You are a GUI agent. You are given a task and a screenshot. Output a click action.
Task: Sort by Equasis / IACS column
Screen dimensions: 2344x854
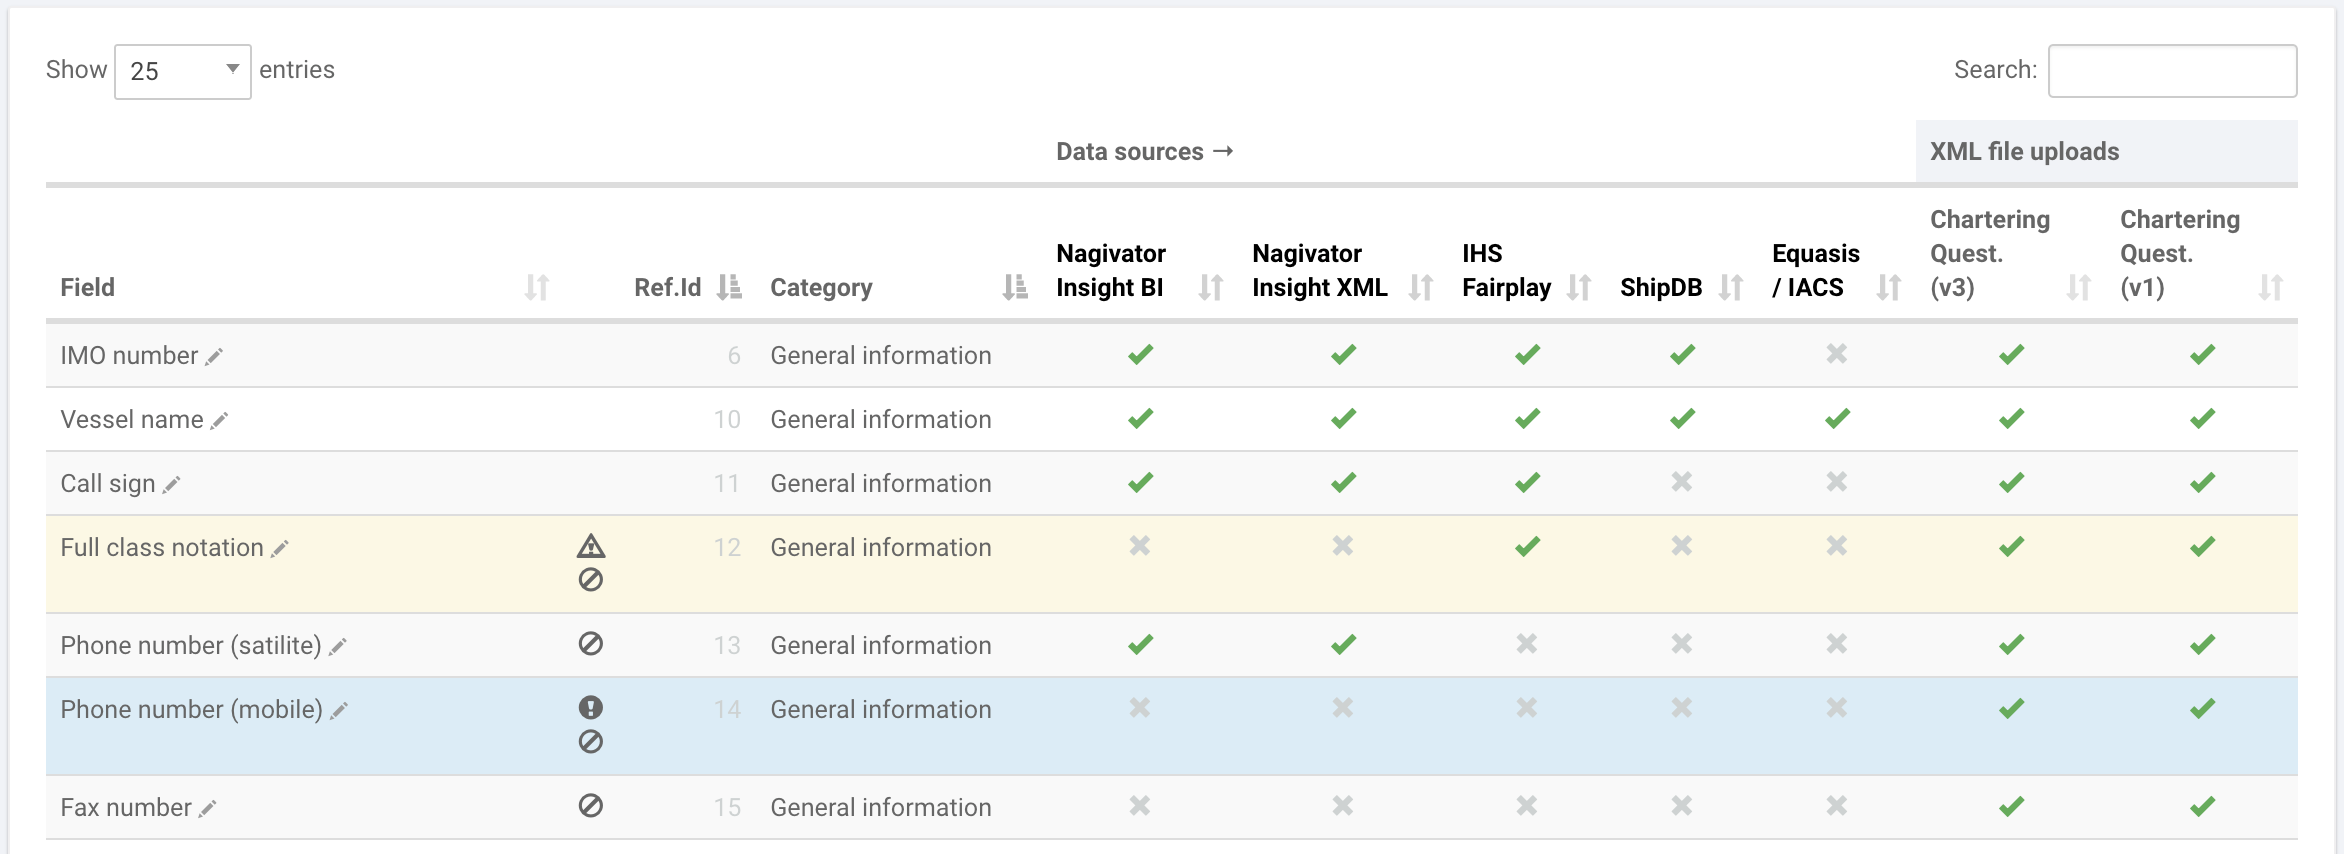pyautogui.click(x=1889, y=288)
